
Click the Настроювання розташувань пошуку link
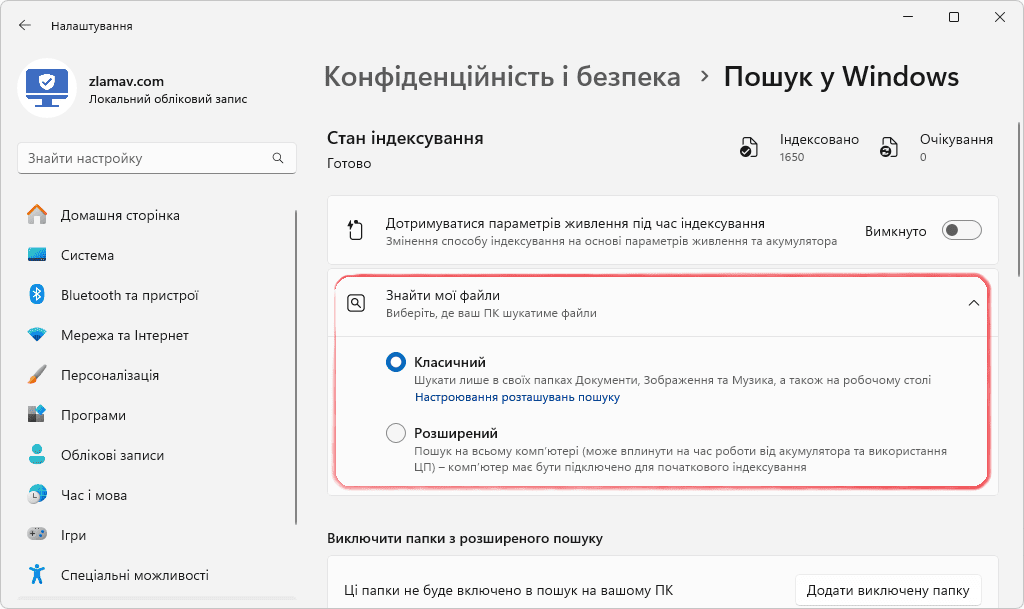click(x=517, y=397)
